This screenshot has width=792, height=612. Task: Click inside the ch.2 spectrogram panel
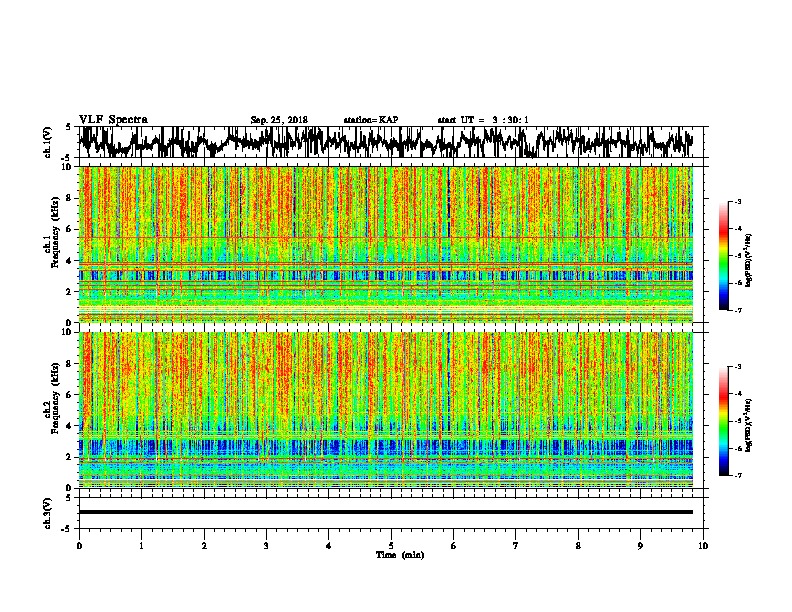385,410
